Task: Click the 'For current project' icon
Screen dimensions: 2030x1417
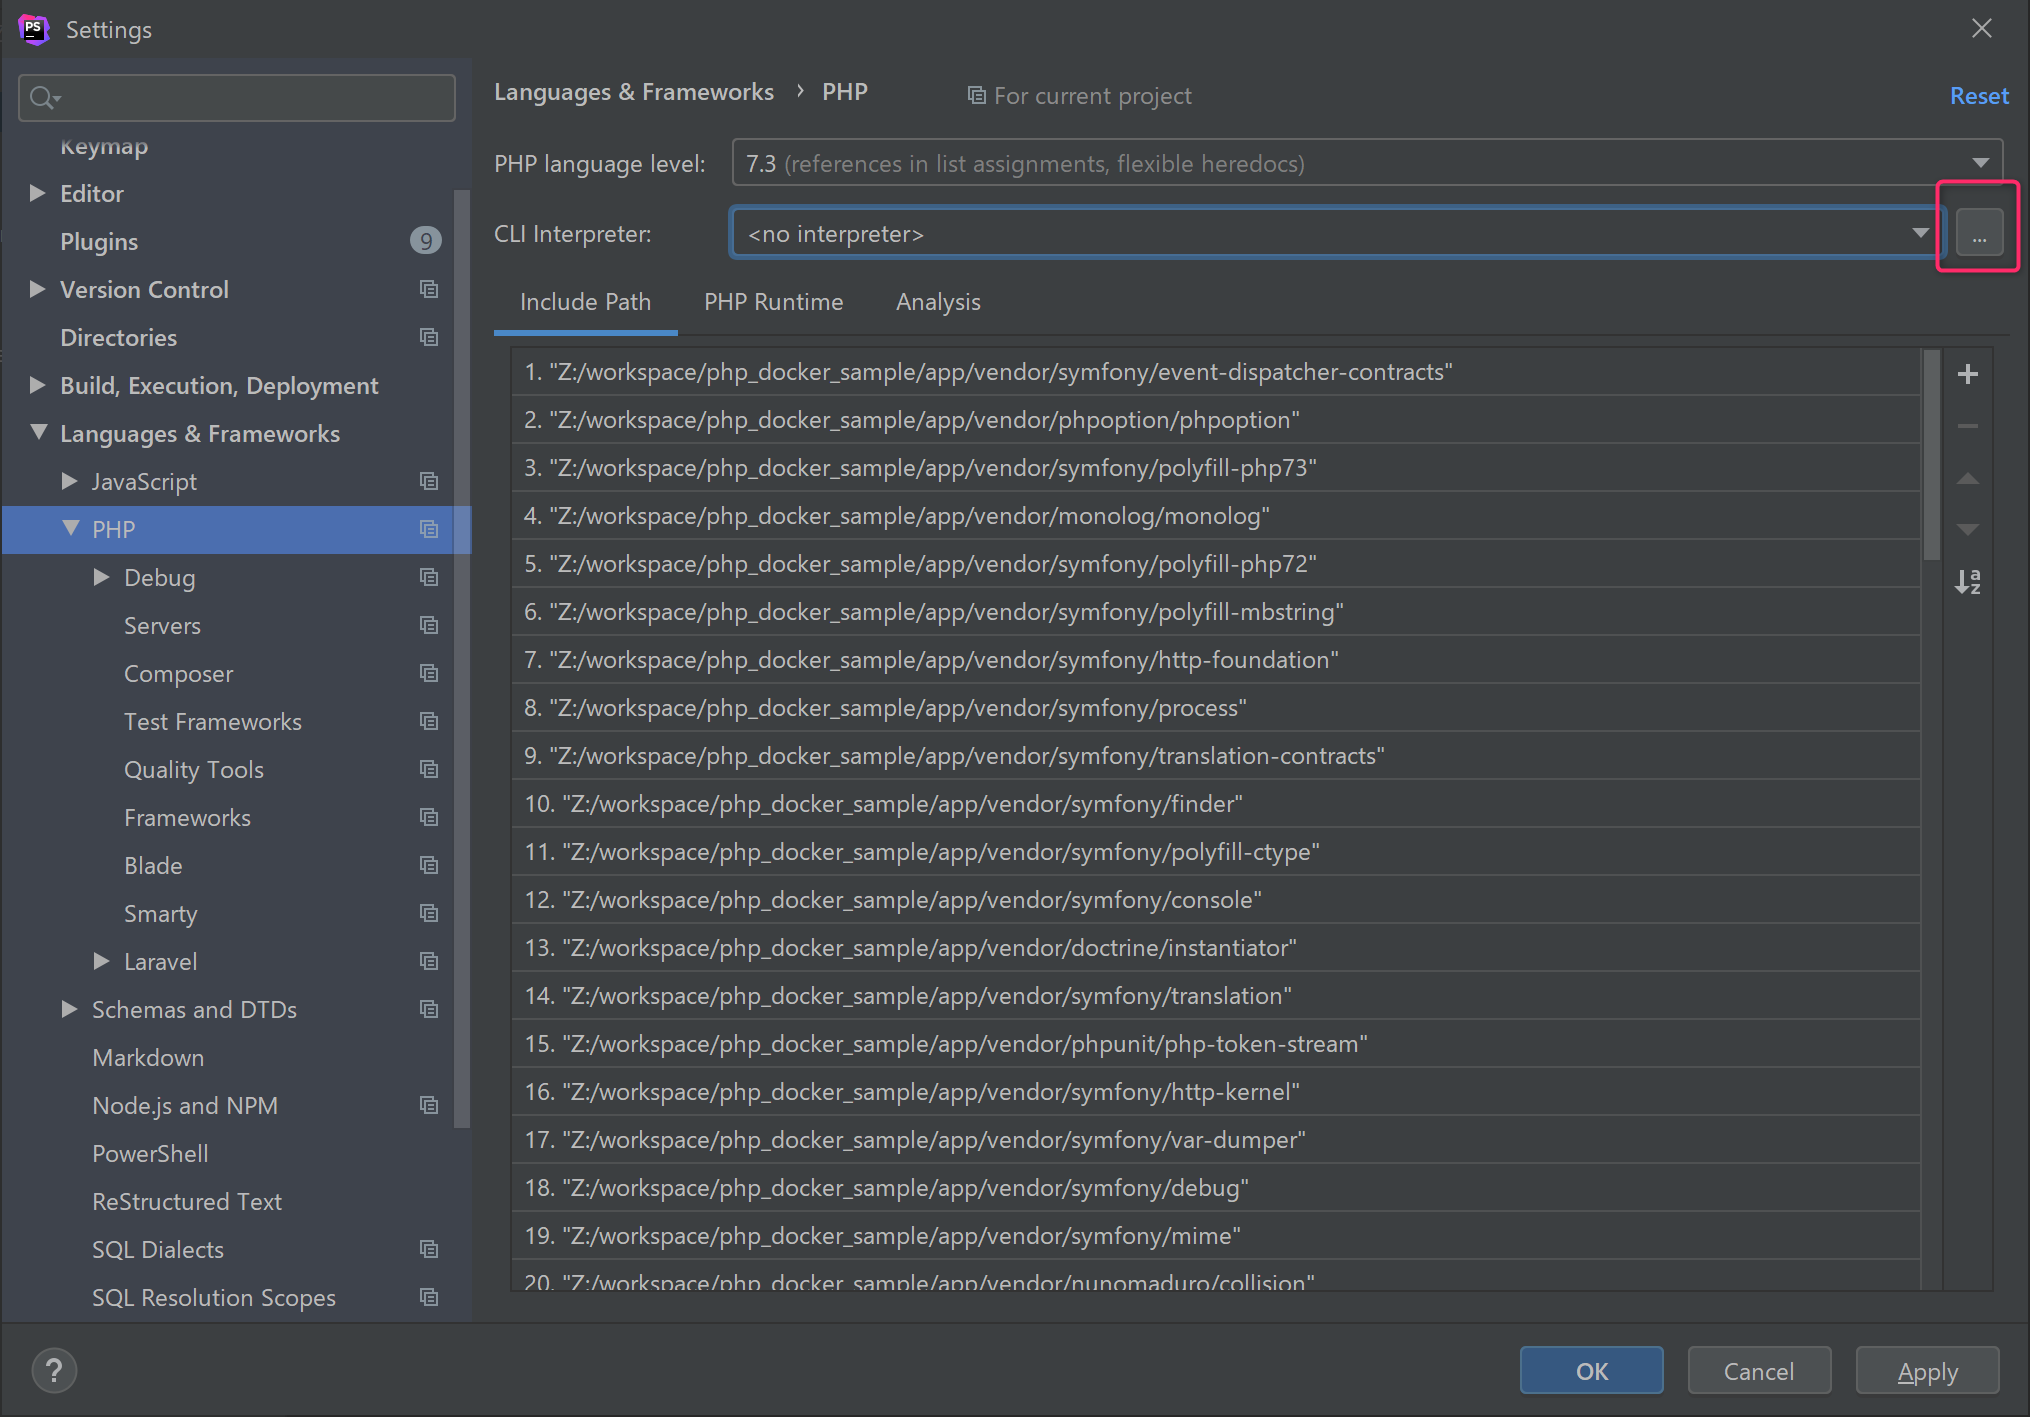Action: click(x=975, y=95)
